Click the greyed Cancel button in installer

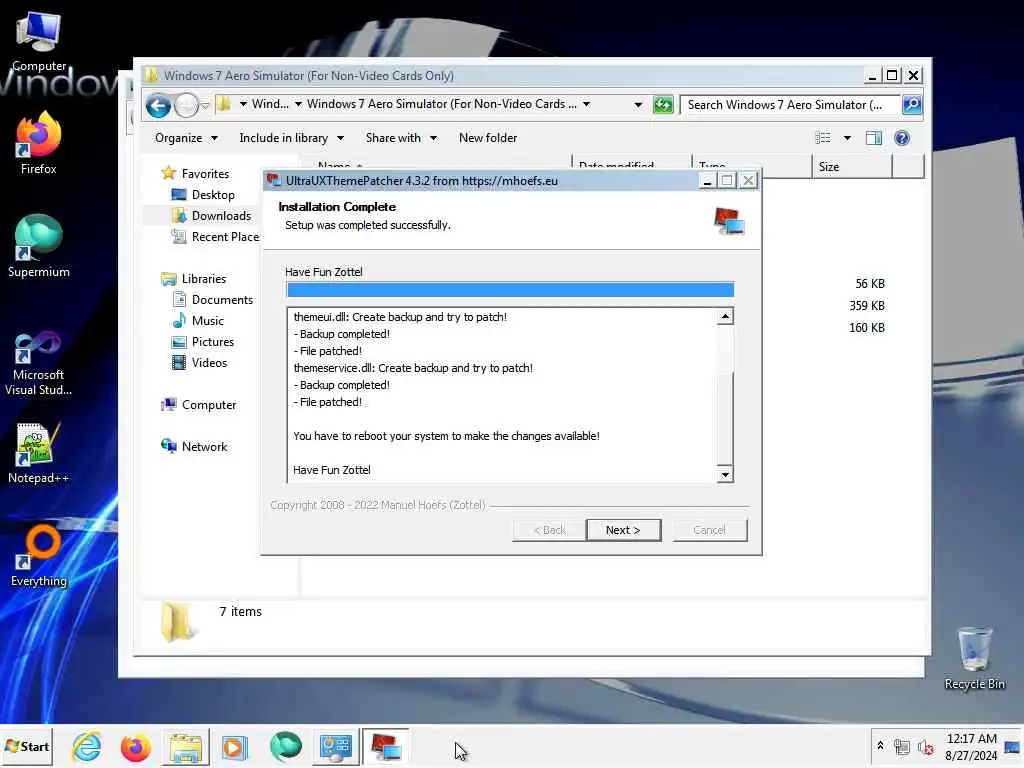pyautogui.click(x=709, y=530)
